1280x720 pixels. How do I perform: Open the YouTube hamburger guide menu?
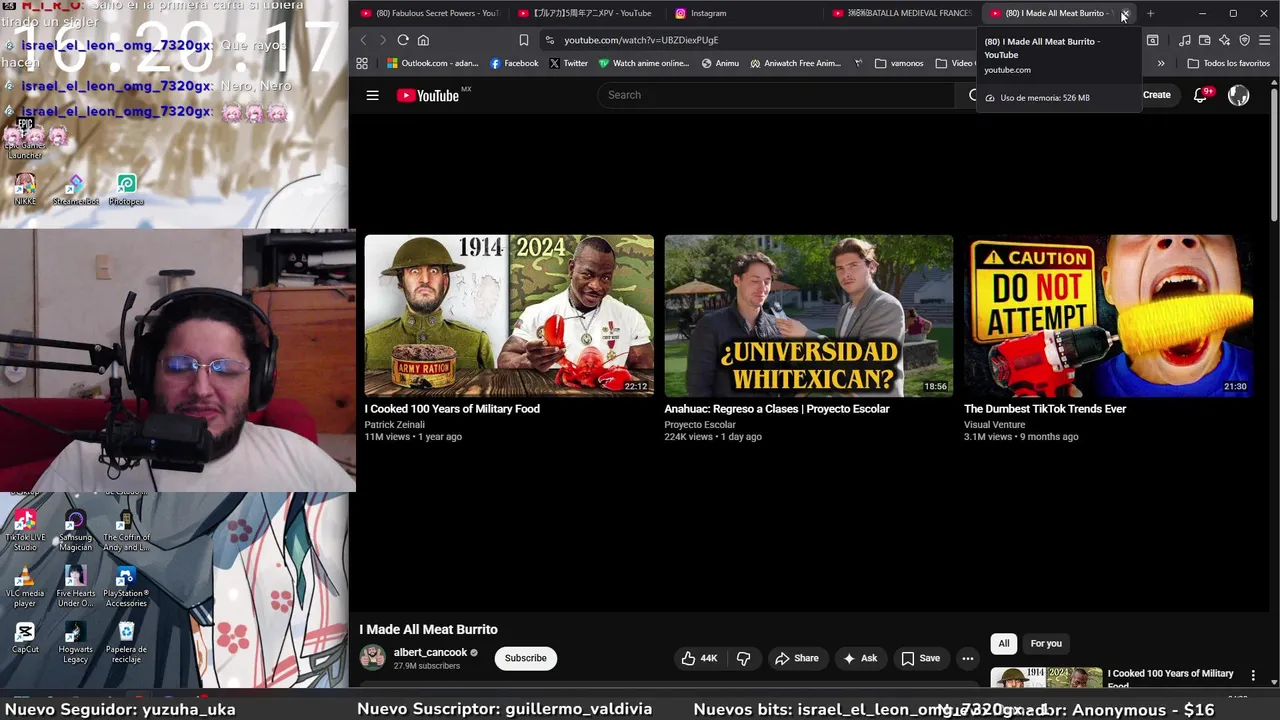tap(372, 95)
